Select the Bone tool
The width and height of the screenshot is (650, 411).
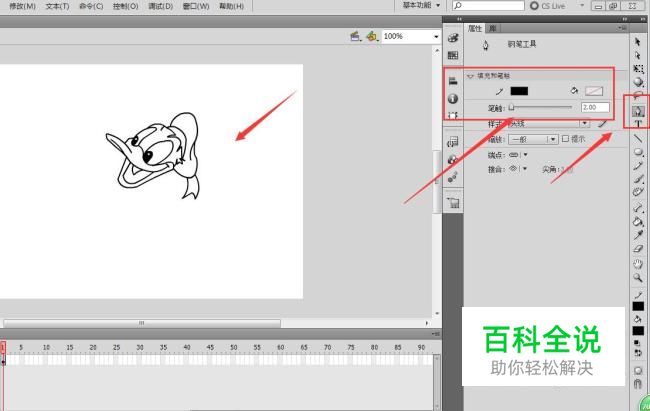(x=638, y=208)
